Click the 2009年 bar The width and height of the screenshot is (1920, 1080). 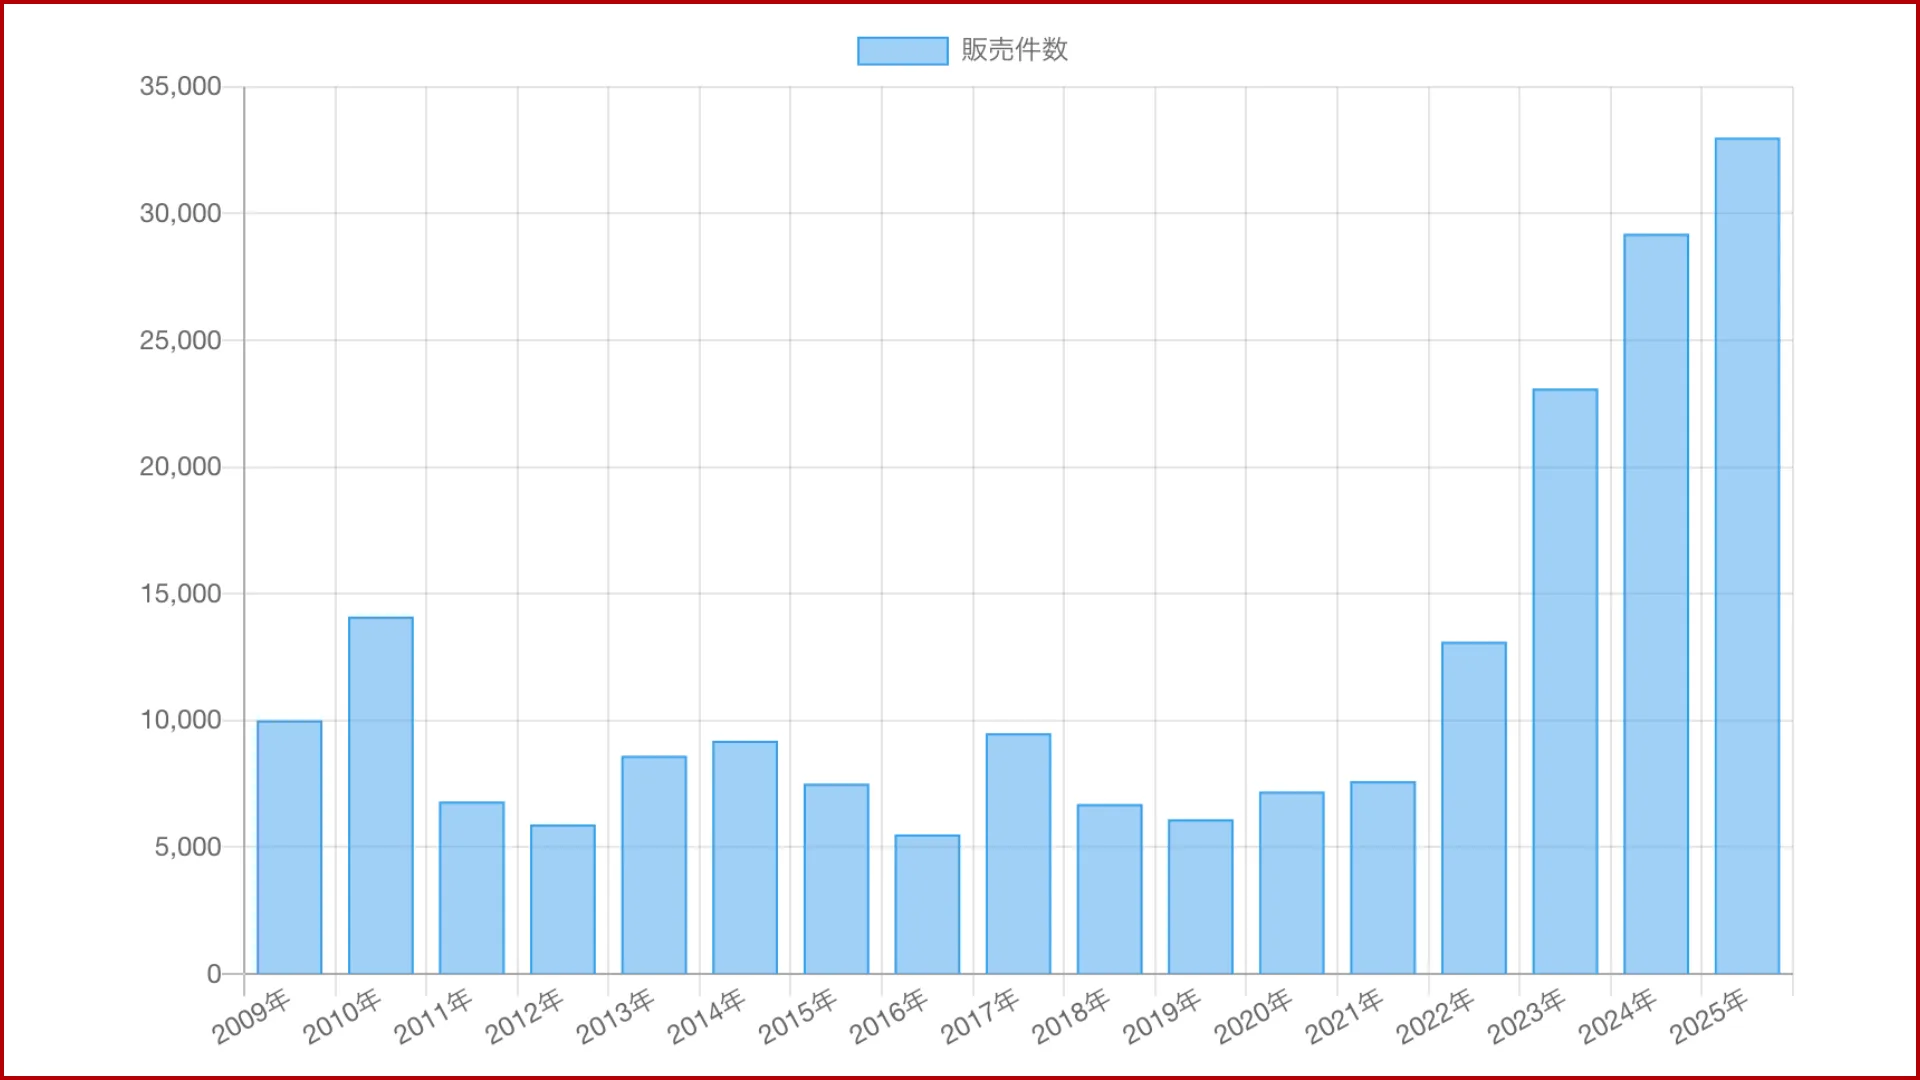coord(289,847)
